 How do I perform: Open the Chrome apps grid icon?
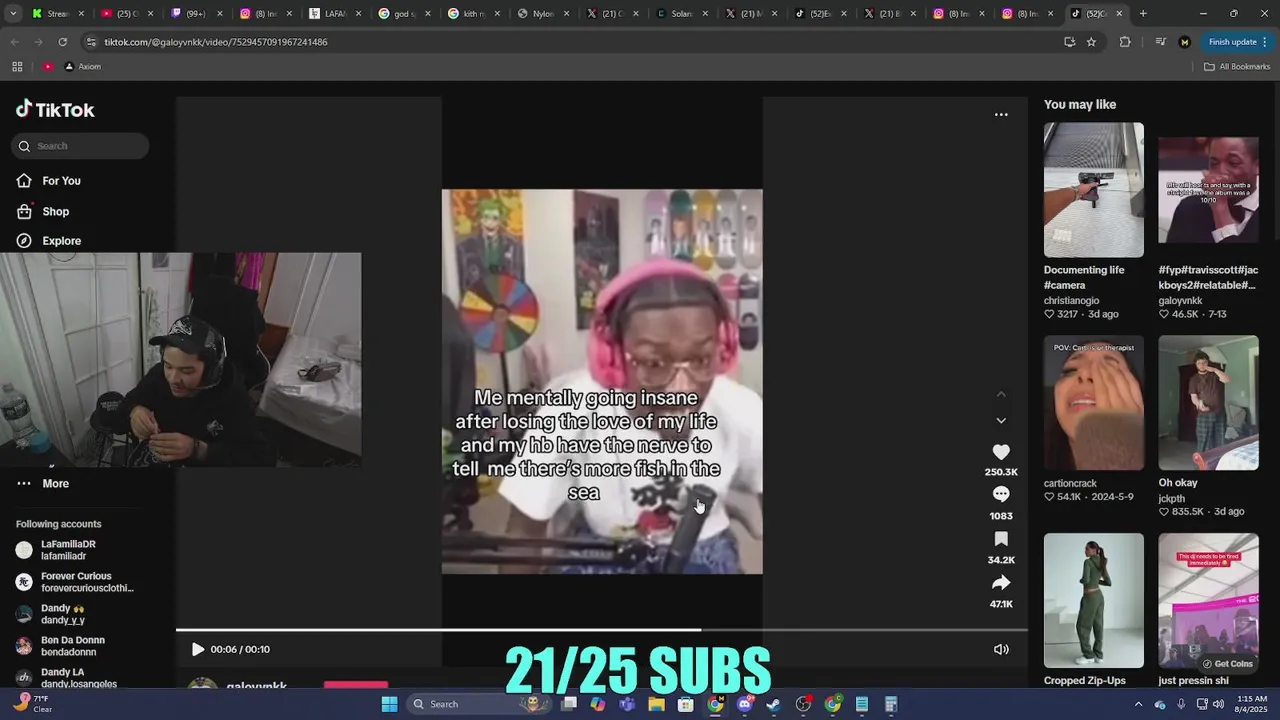click(x=17, y=67)
